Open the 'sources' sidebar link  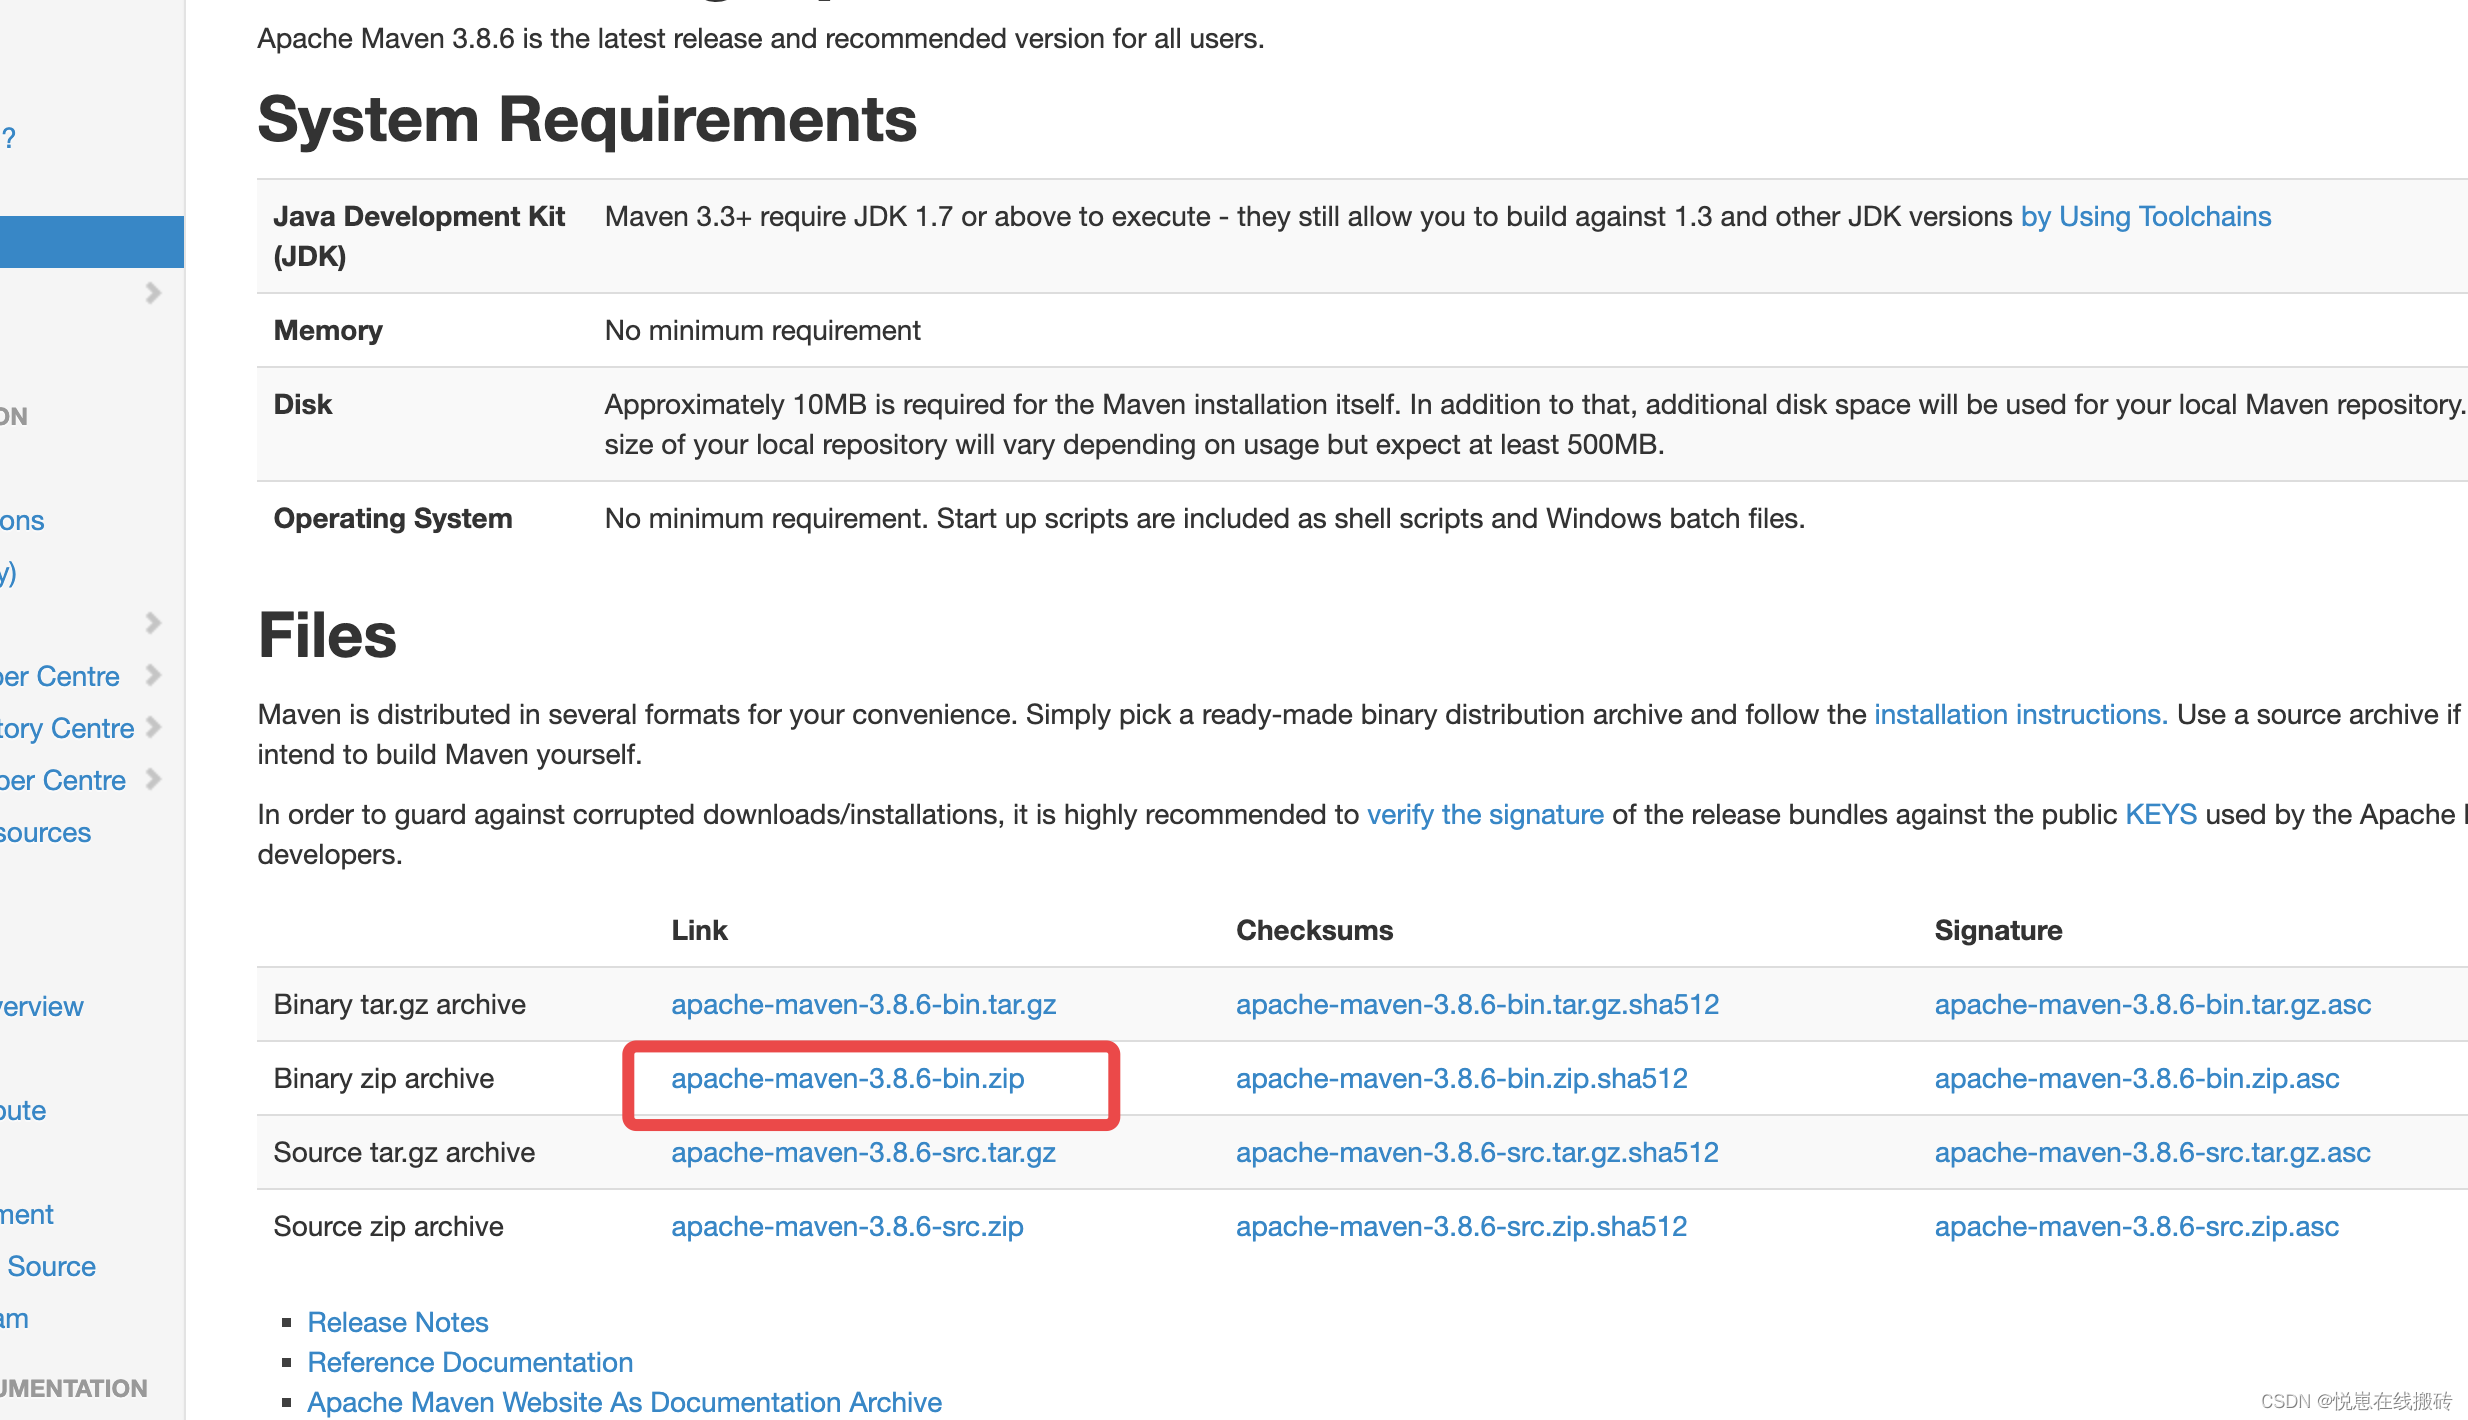[45, 832]
